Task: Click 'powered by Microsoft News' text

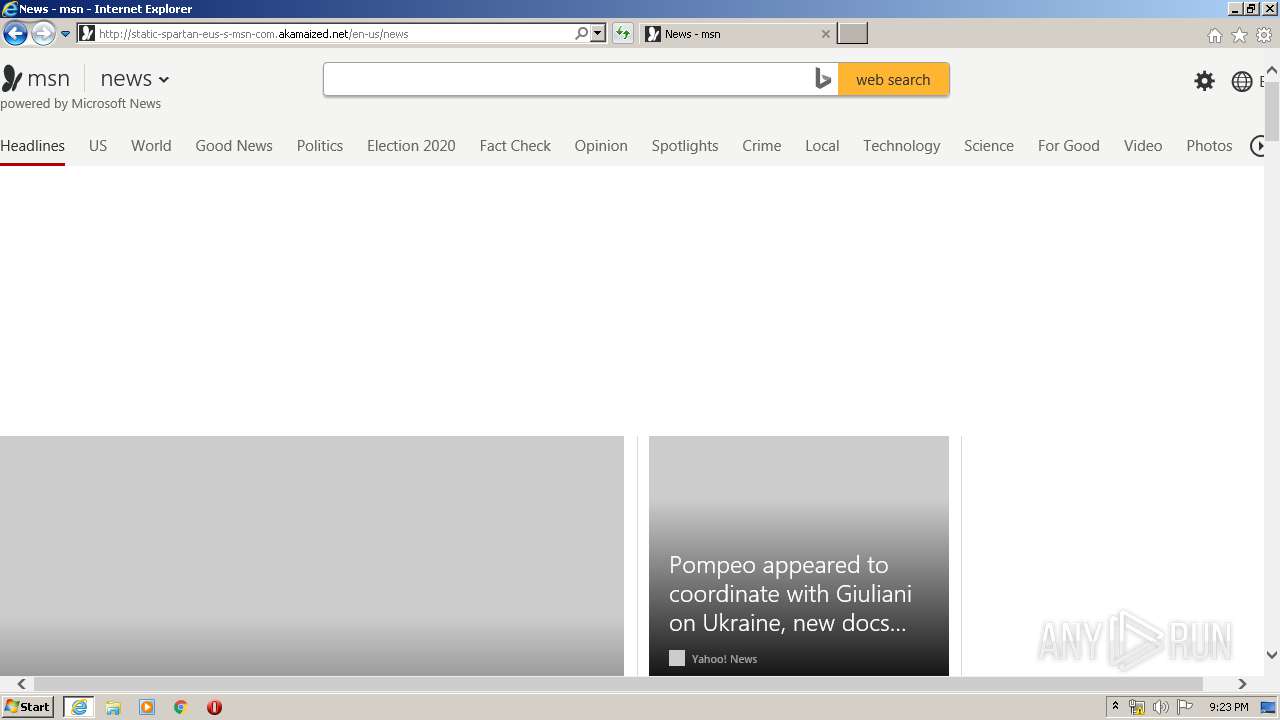Action: (x=80, y=104)
